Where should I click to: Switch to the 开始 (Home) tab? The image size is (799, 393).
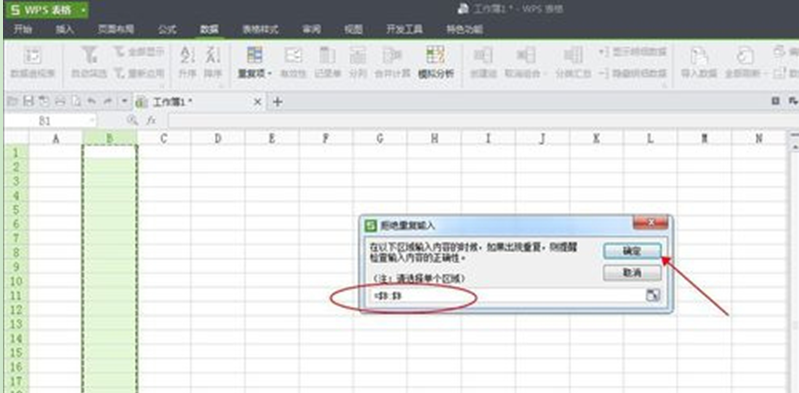coord(22,30)
